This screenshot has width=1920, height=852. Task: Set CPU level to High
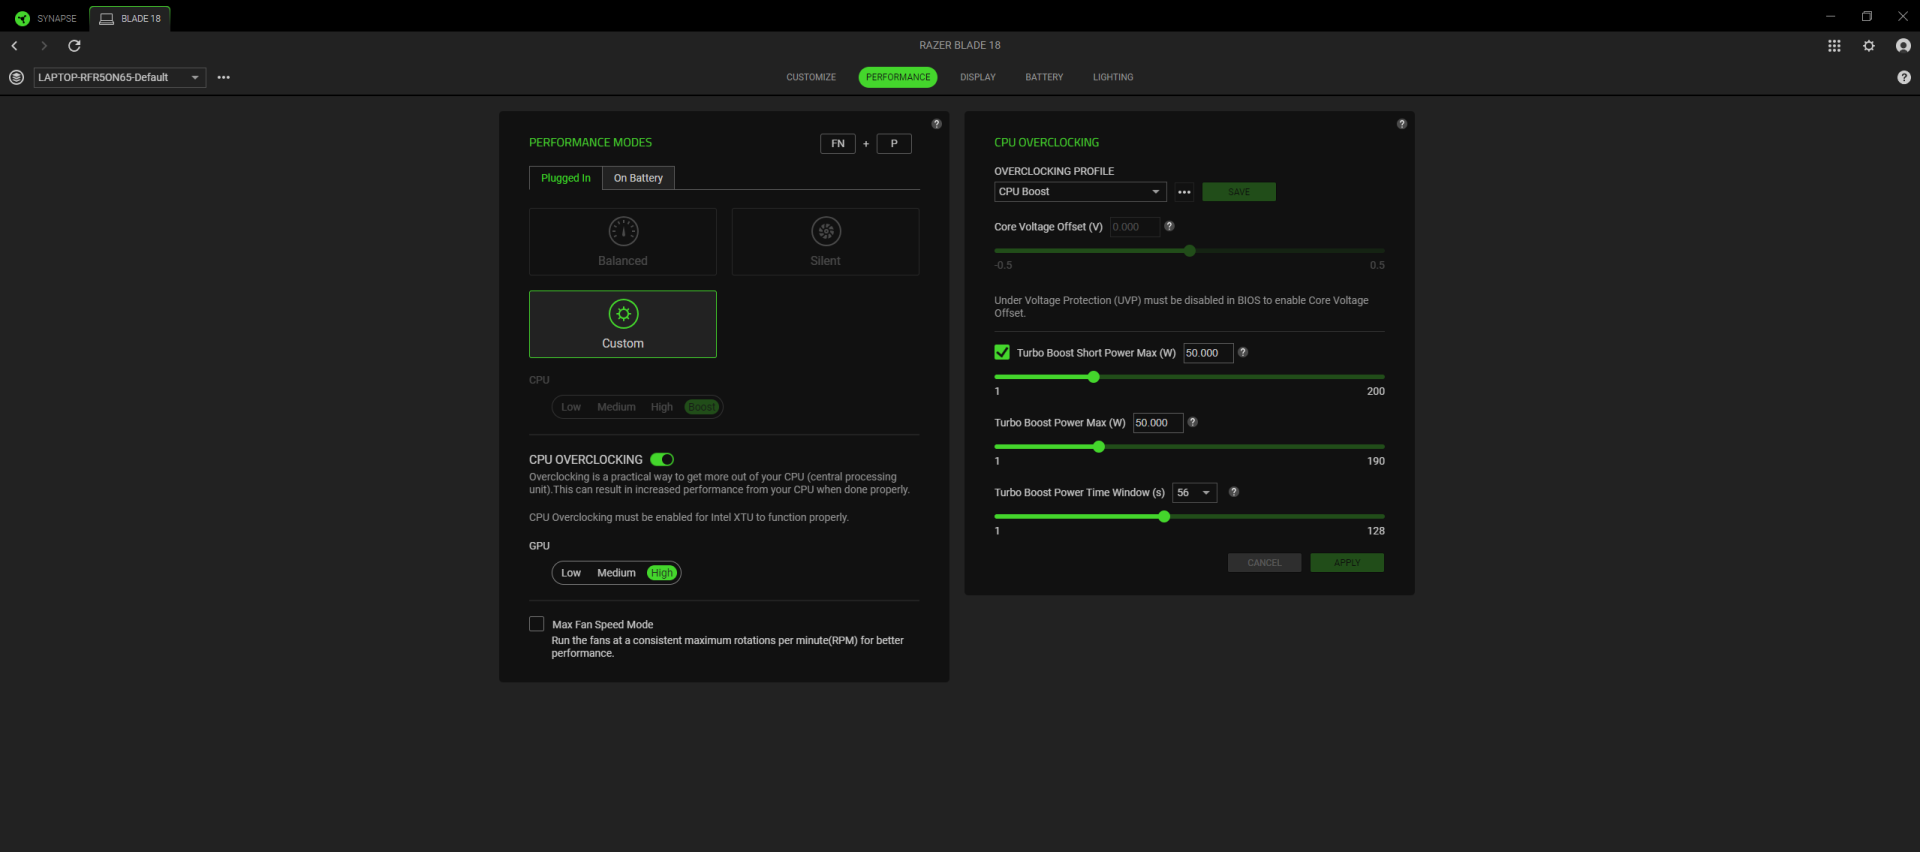[662, 407]
